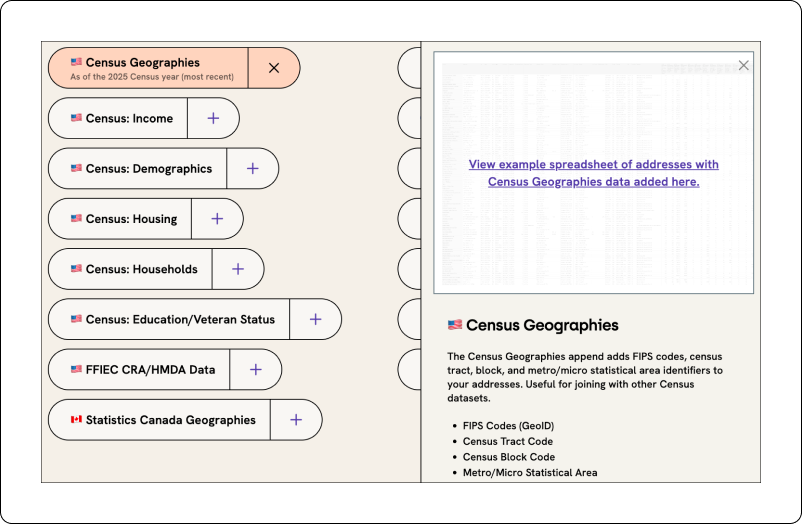The image size is (802, 524).
Task: Open the example spreadsheet of addresses link
Action: pos(593,173)
